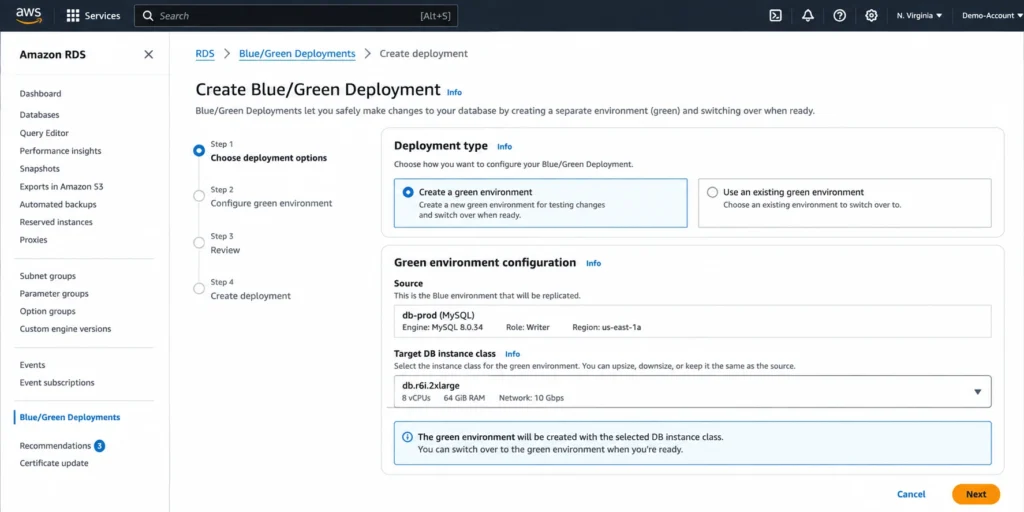This screenshot has width=1024, height=512.
Task: Open Exports in Amazon S3
Action: pos(61,186)
